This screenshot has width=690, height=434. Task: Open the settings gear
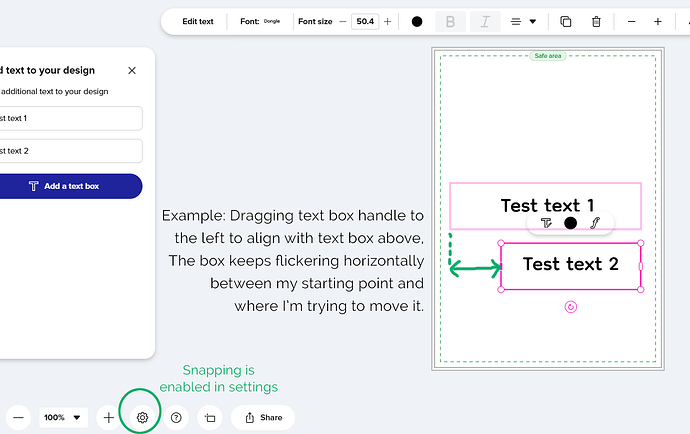pyautogui.click(x=142, y=417)
